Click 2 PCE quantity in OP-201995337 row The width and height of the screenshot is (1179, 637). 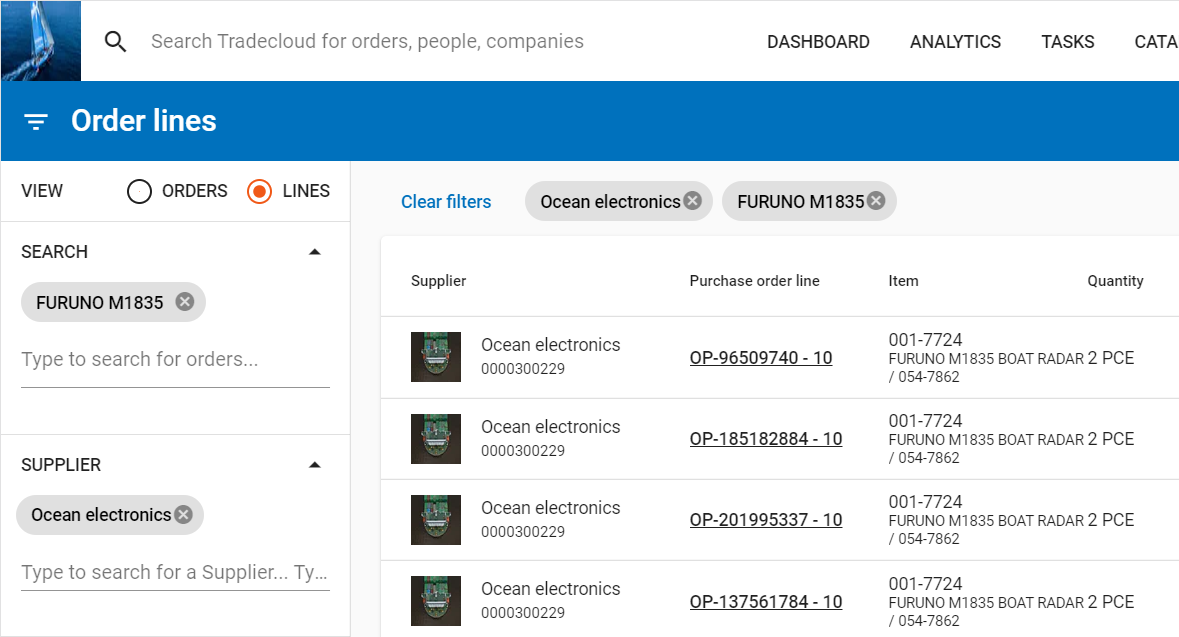point(1111,520)
